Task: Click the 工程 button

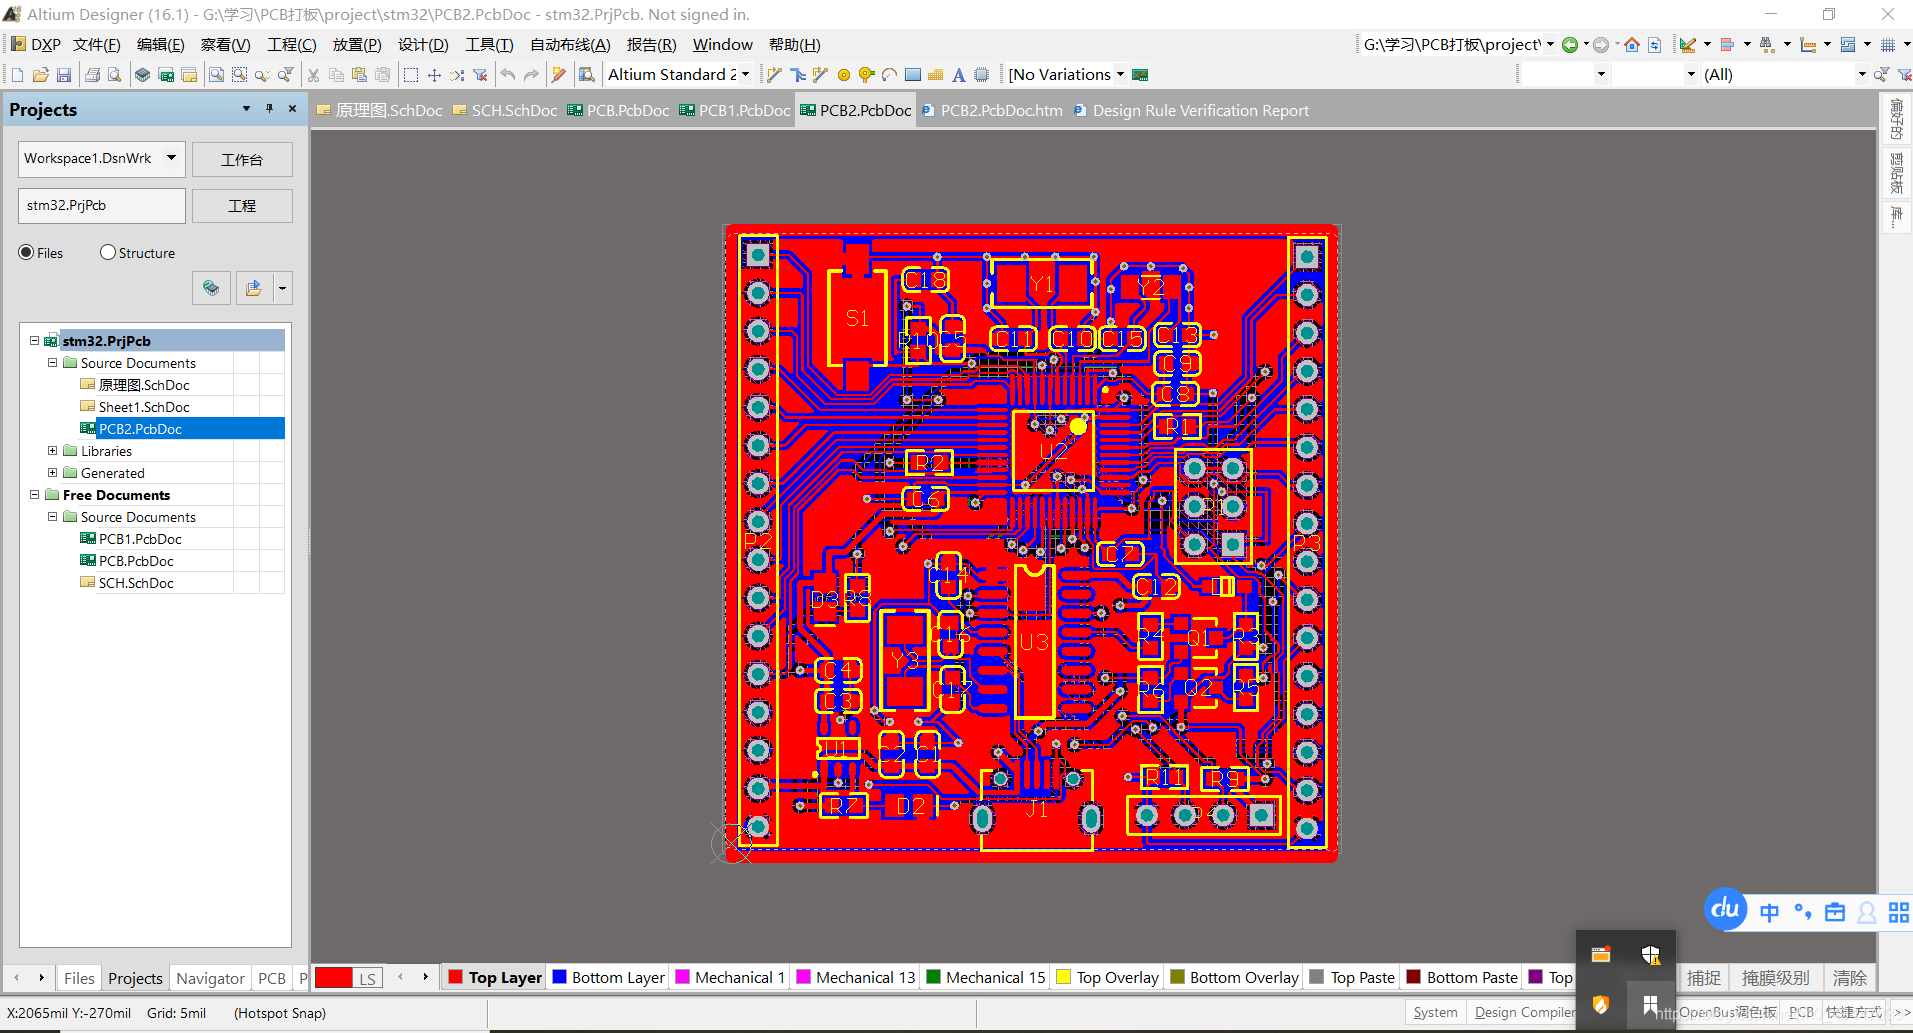Action: click(242, 206)
